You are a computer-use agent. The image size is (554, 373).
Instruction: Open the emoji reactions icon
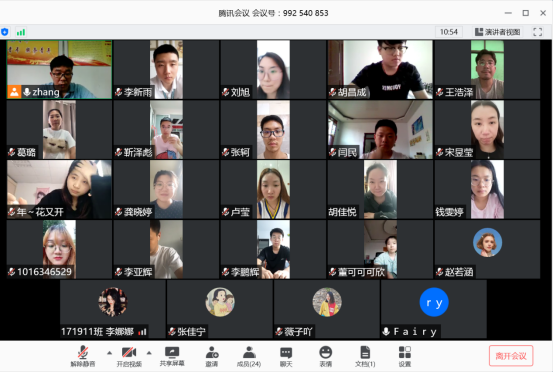[325, 356]
